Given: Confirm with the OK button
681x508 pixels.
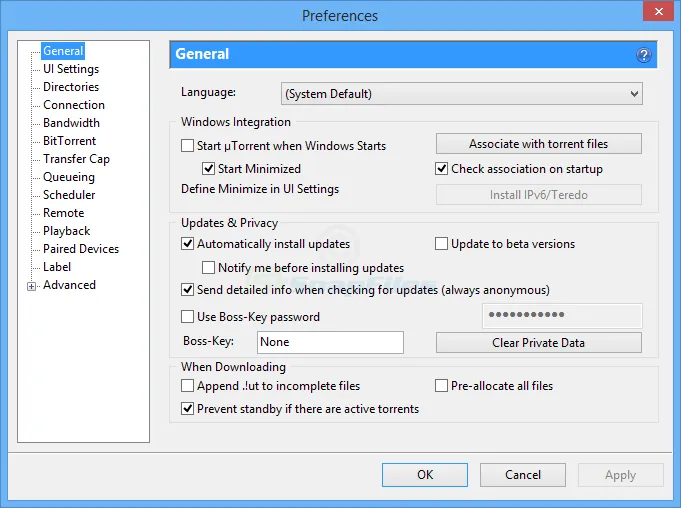Looking at the screenshot, I should (425, 475).
